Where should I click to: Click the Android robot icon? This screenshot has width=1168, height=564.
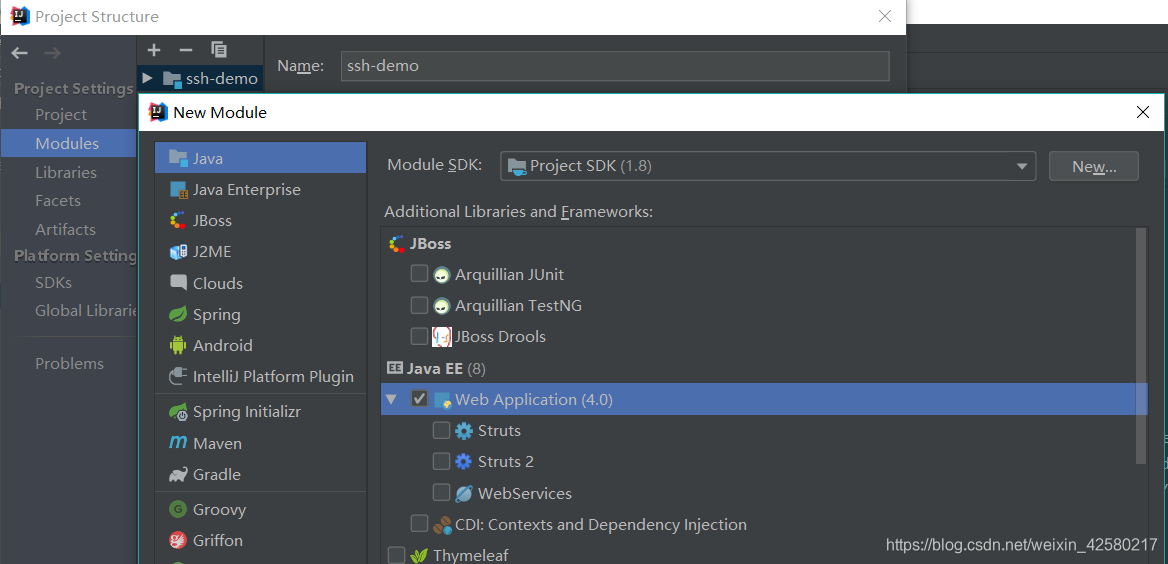tap(178, 345)
